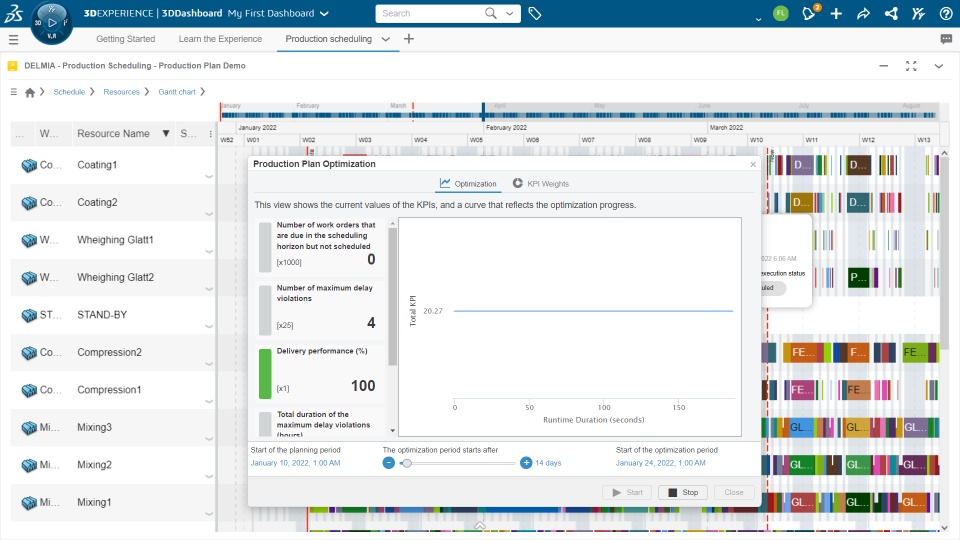960x540 pixels.
Task: Increase optimization period with plus button
Action: 526,463
